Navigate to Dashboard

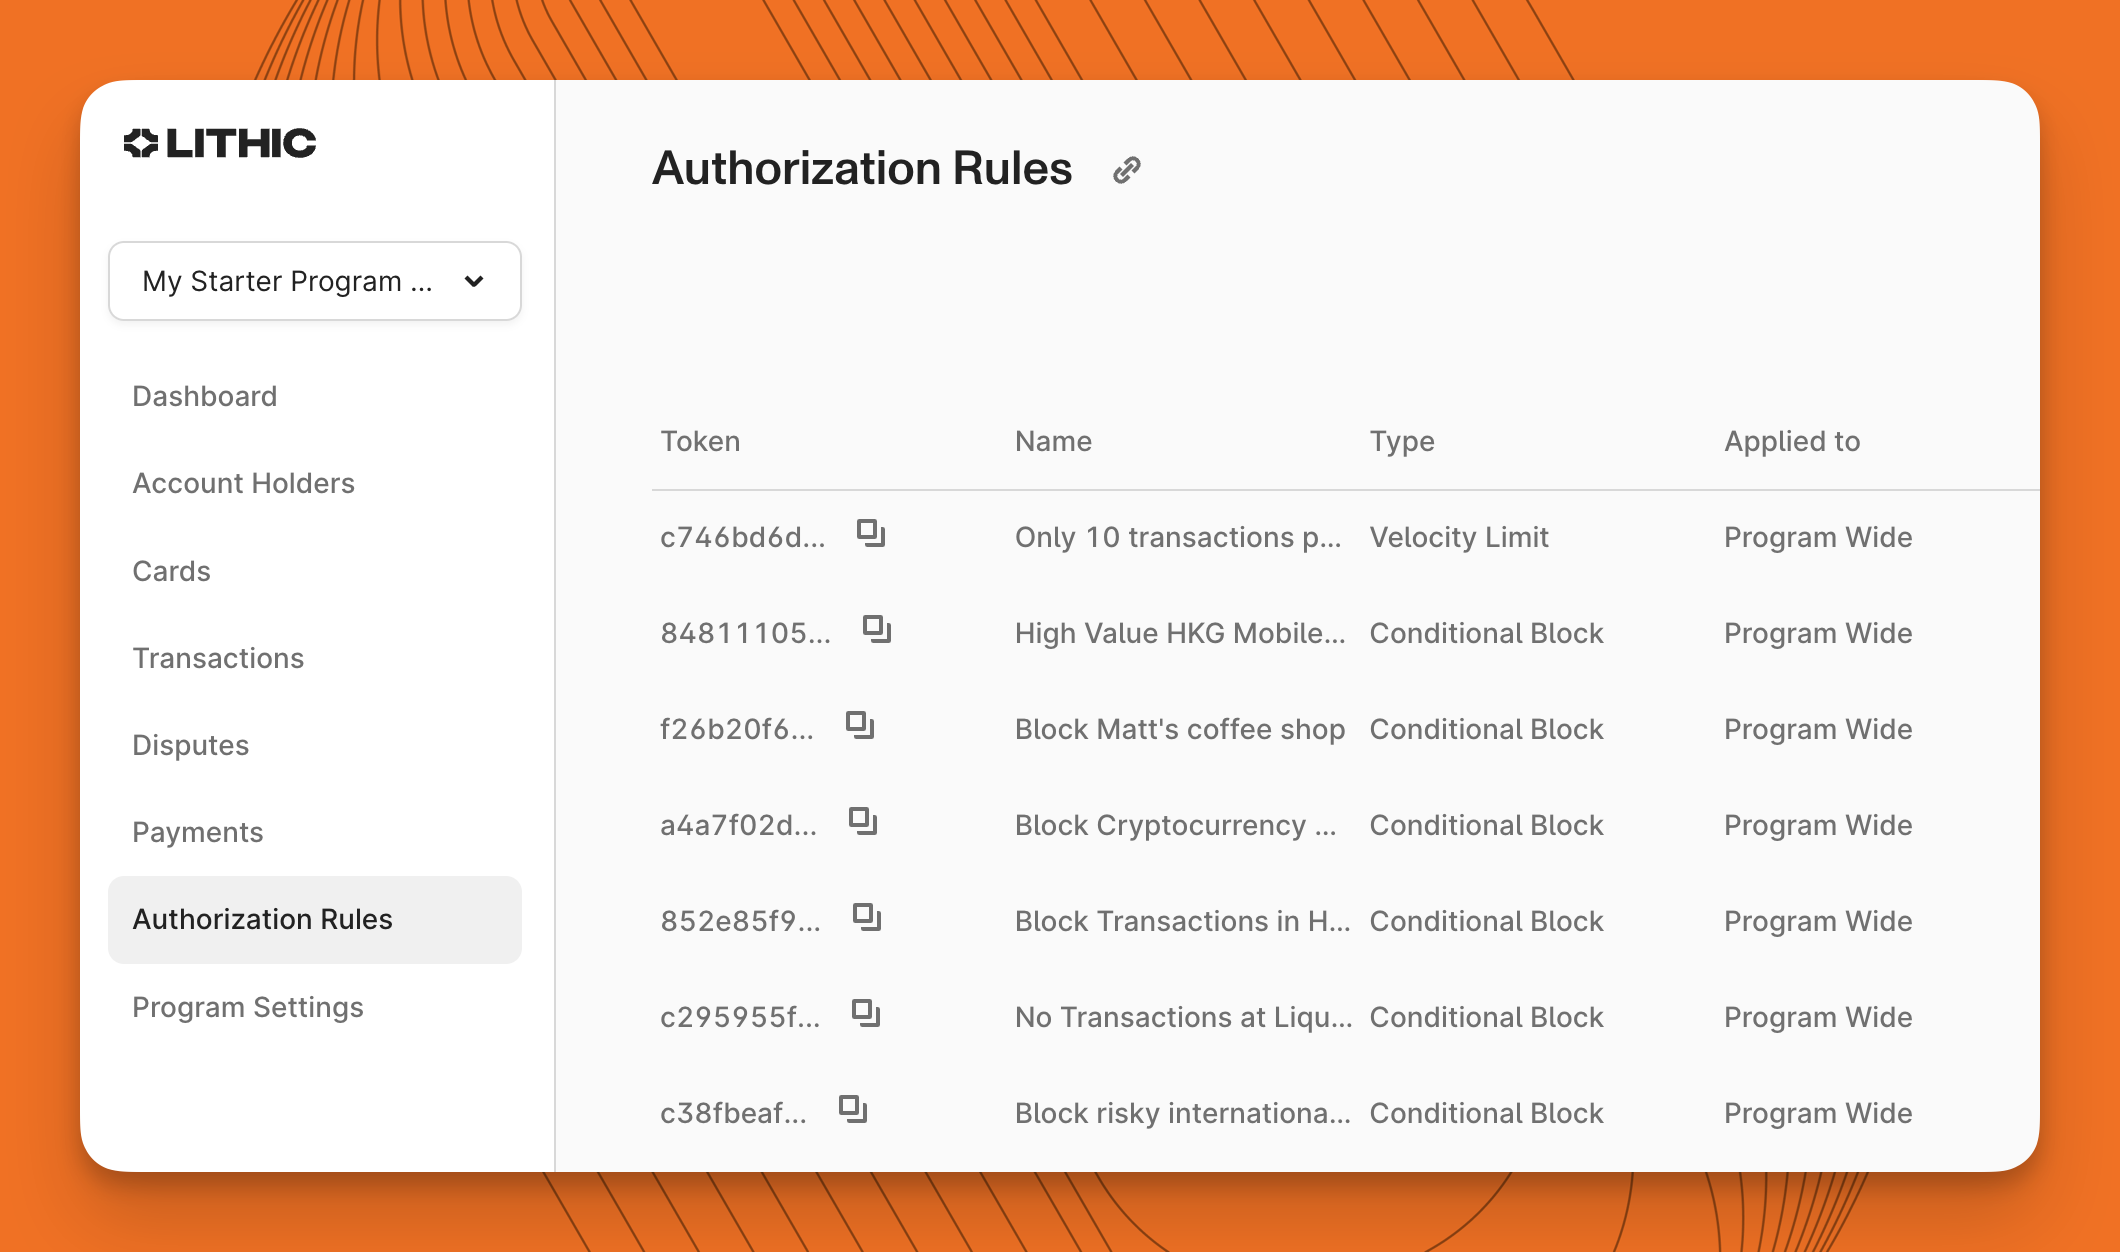tap(204, 396)
